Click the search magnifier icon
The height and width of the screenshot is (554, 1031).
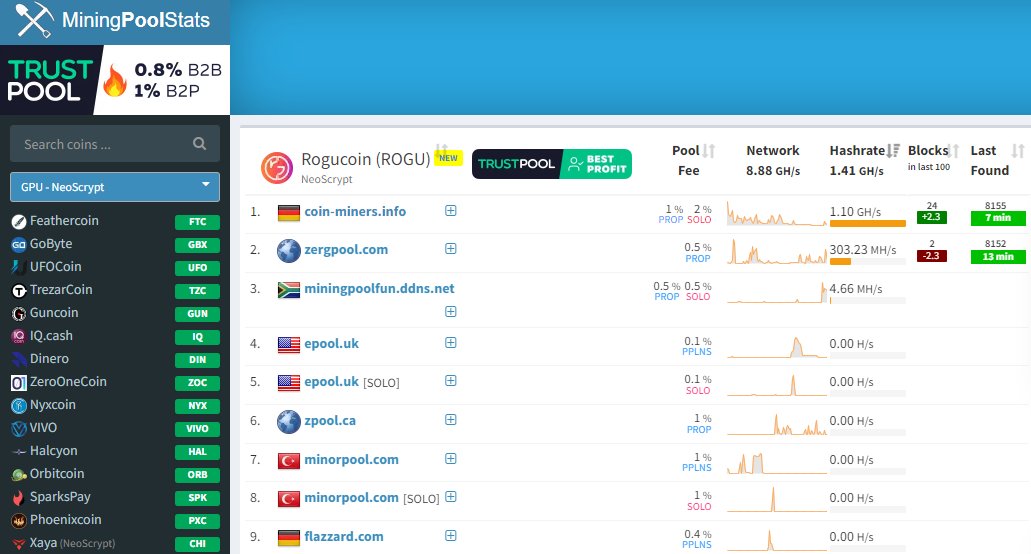(199, 144)
